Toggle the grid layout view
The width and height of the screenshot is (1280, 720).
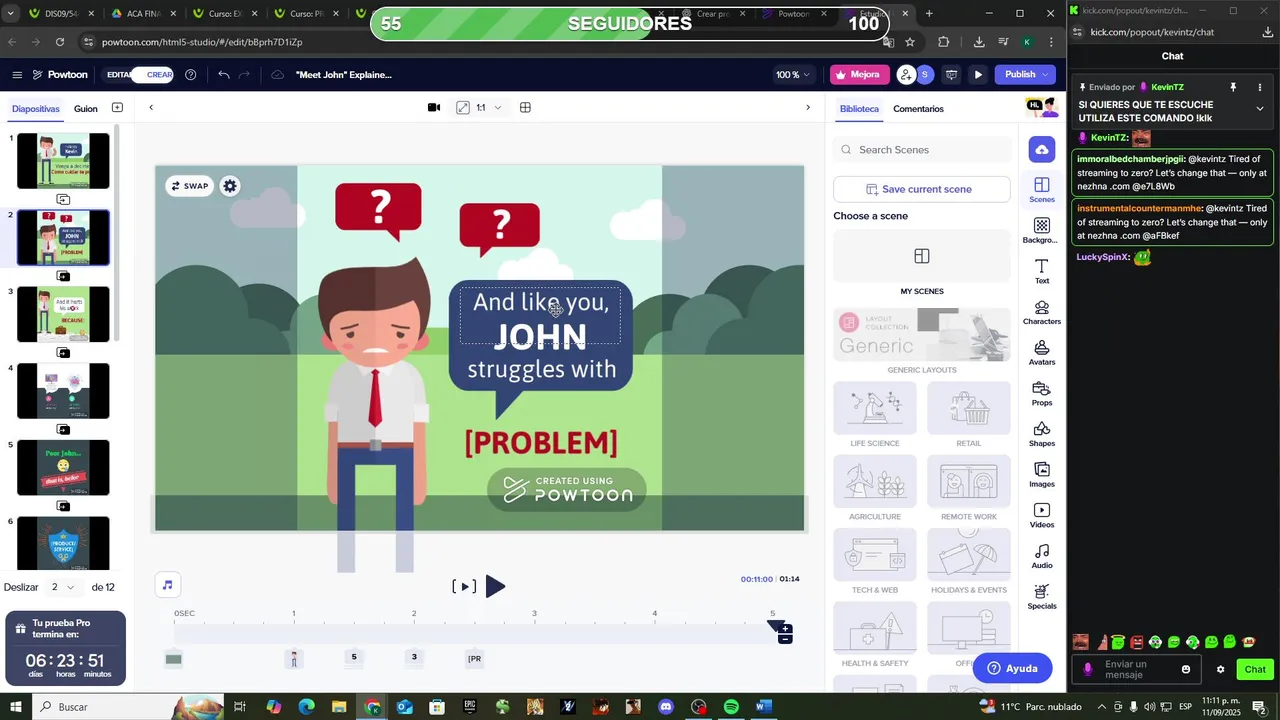pyautogui.click(x=525, y=108)
